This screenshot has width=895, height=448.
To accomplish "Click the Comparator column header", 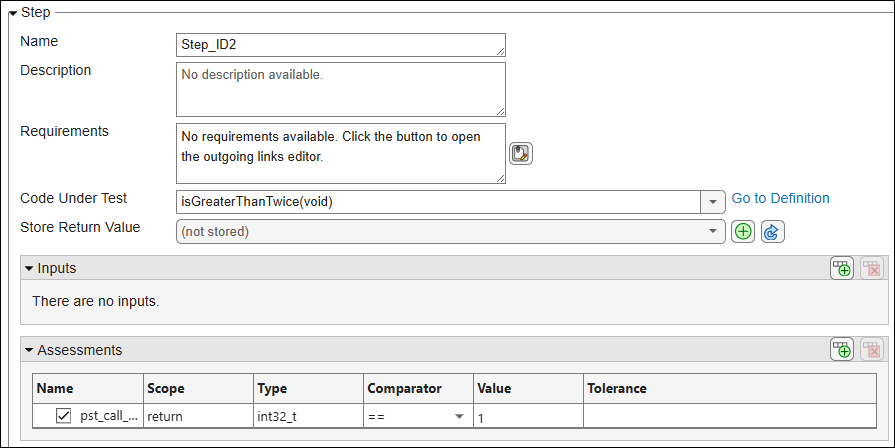I will pos(418,388).
